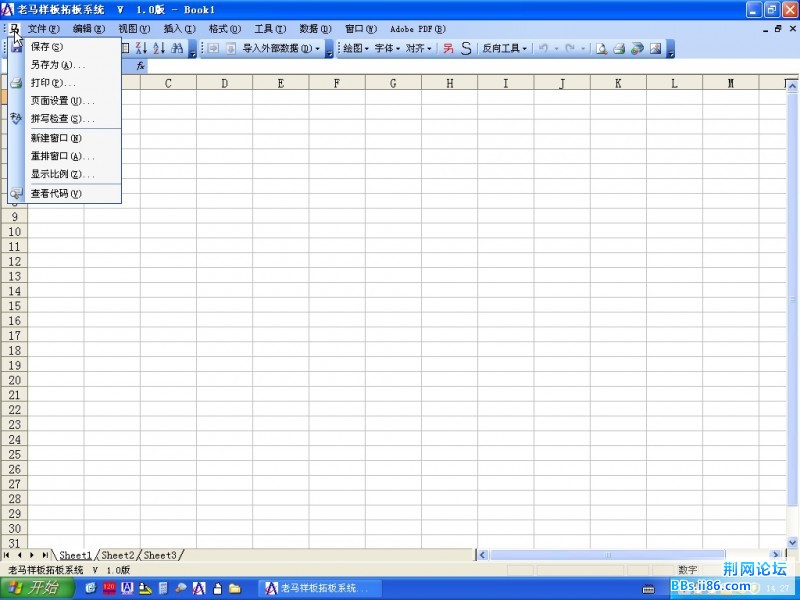Click the picture icon at toolbar end
Image resolution: width=800 pixels, height=600 pixels.
click(x=655, y=48)
